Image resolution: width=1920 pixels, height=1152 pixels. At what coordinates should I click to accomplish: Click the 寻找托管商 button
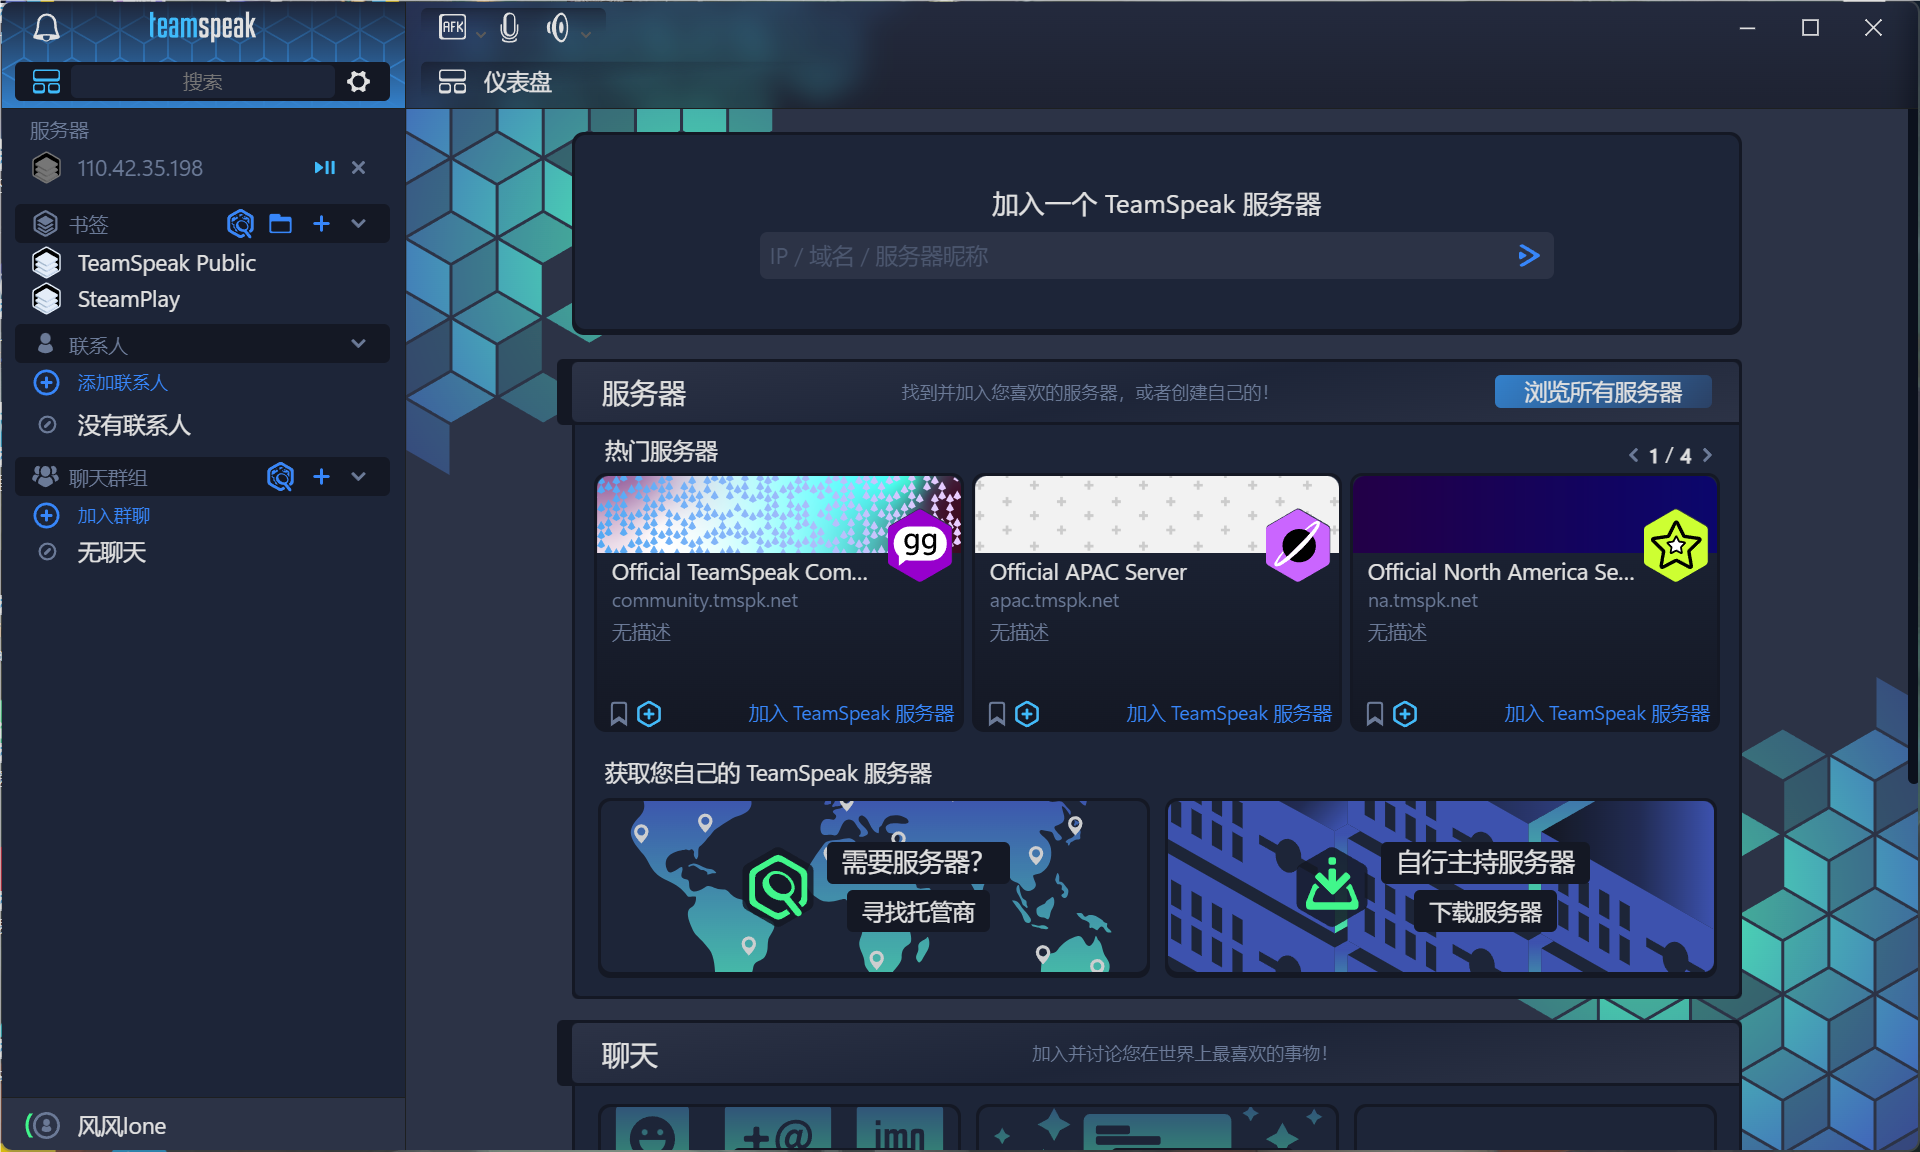pyautogui.click(x=918, y=912)
